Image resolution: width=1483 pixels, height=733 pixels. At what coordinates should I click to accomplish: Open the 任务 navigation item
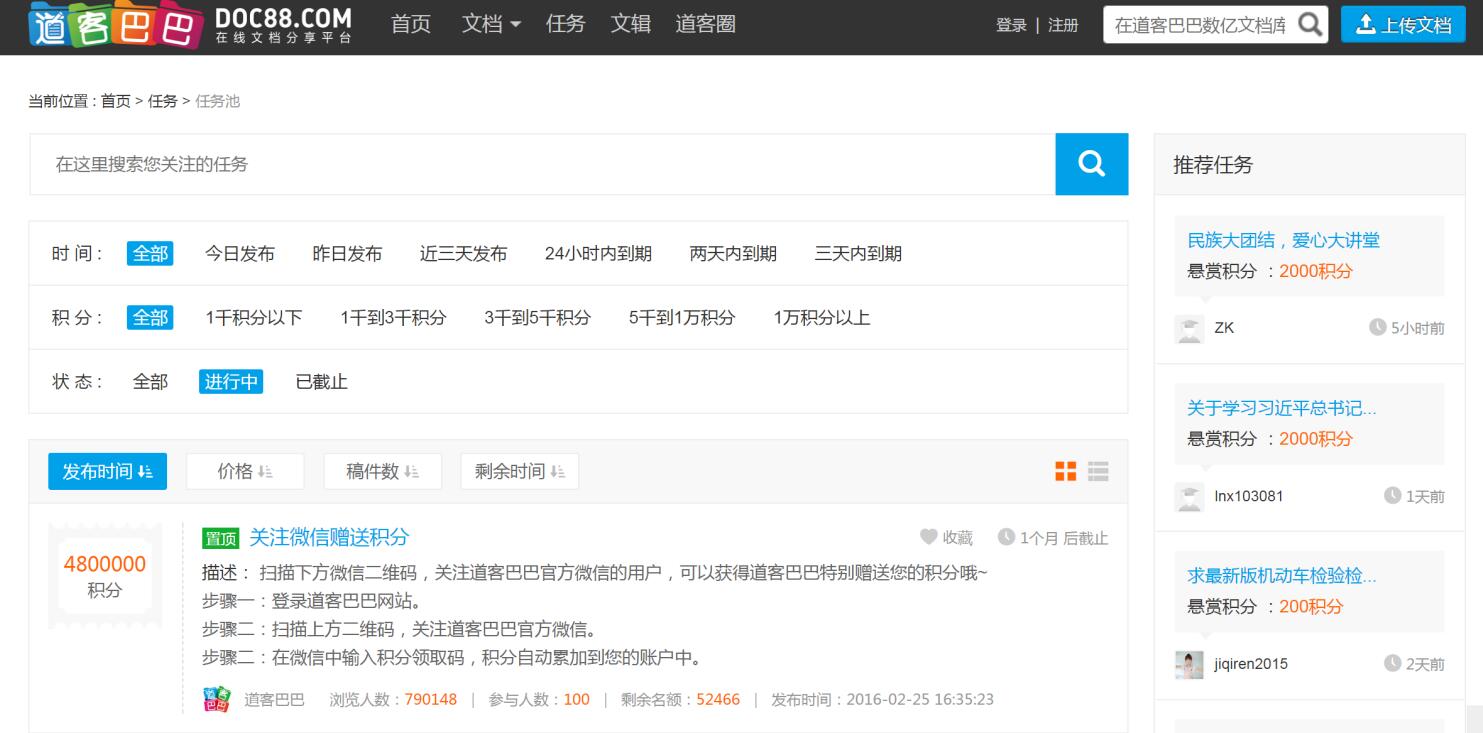click(x=566, y=25)
